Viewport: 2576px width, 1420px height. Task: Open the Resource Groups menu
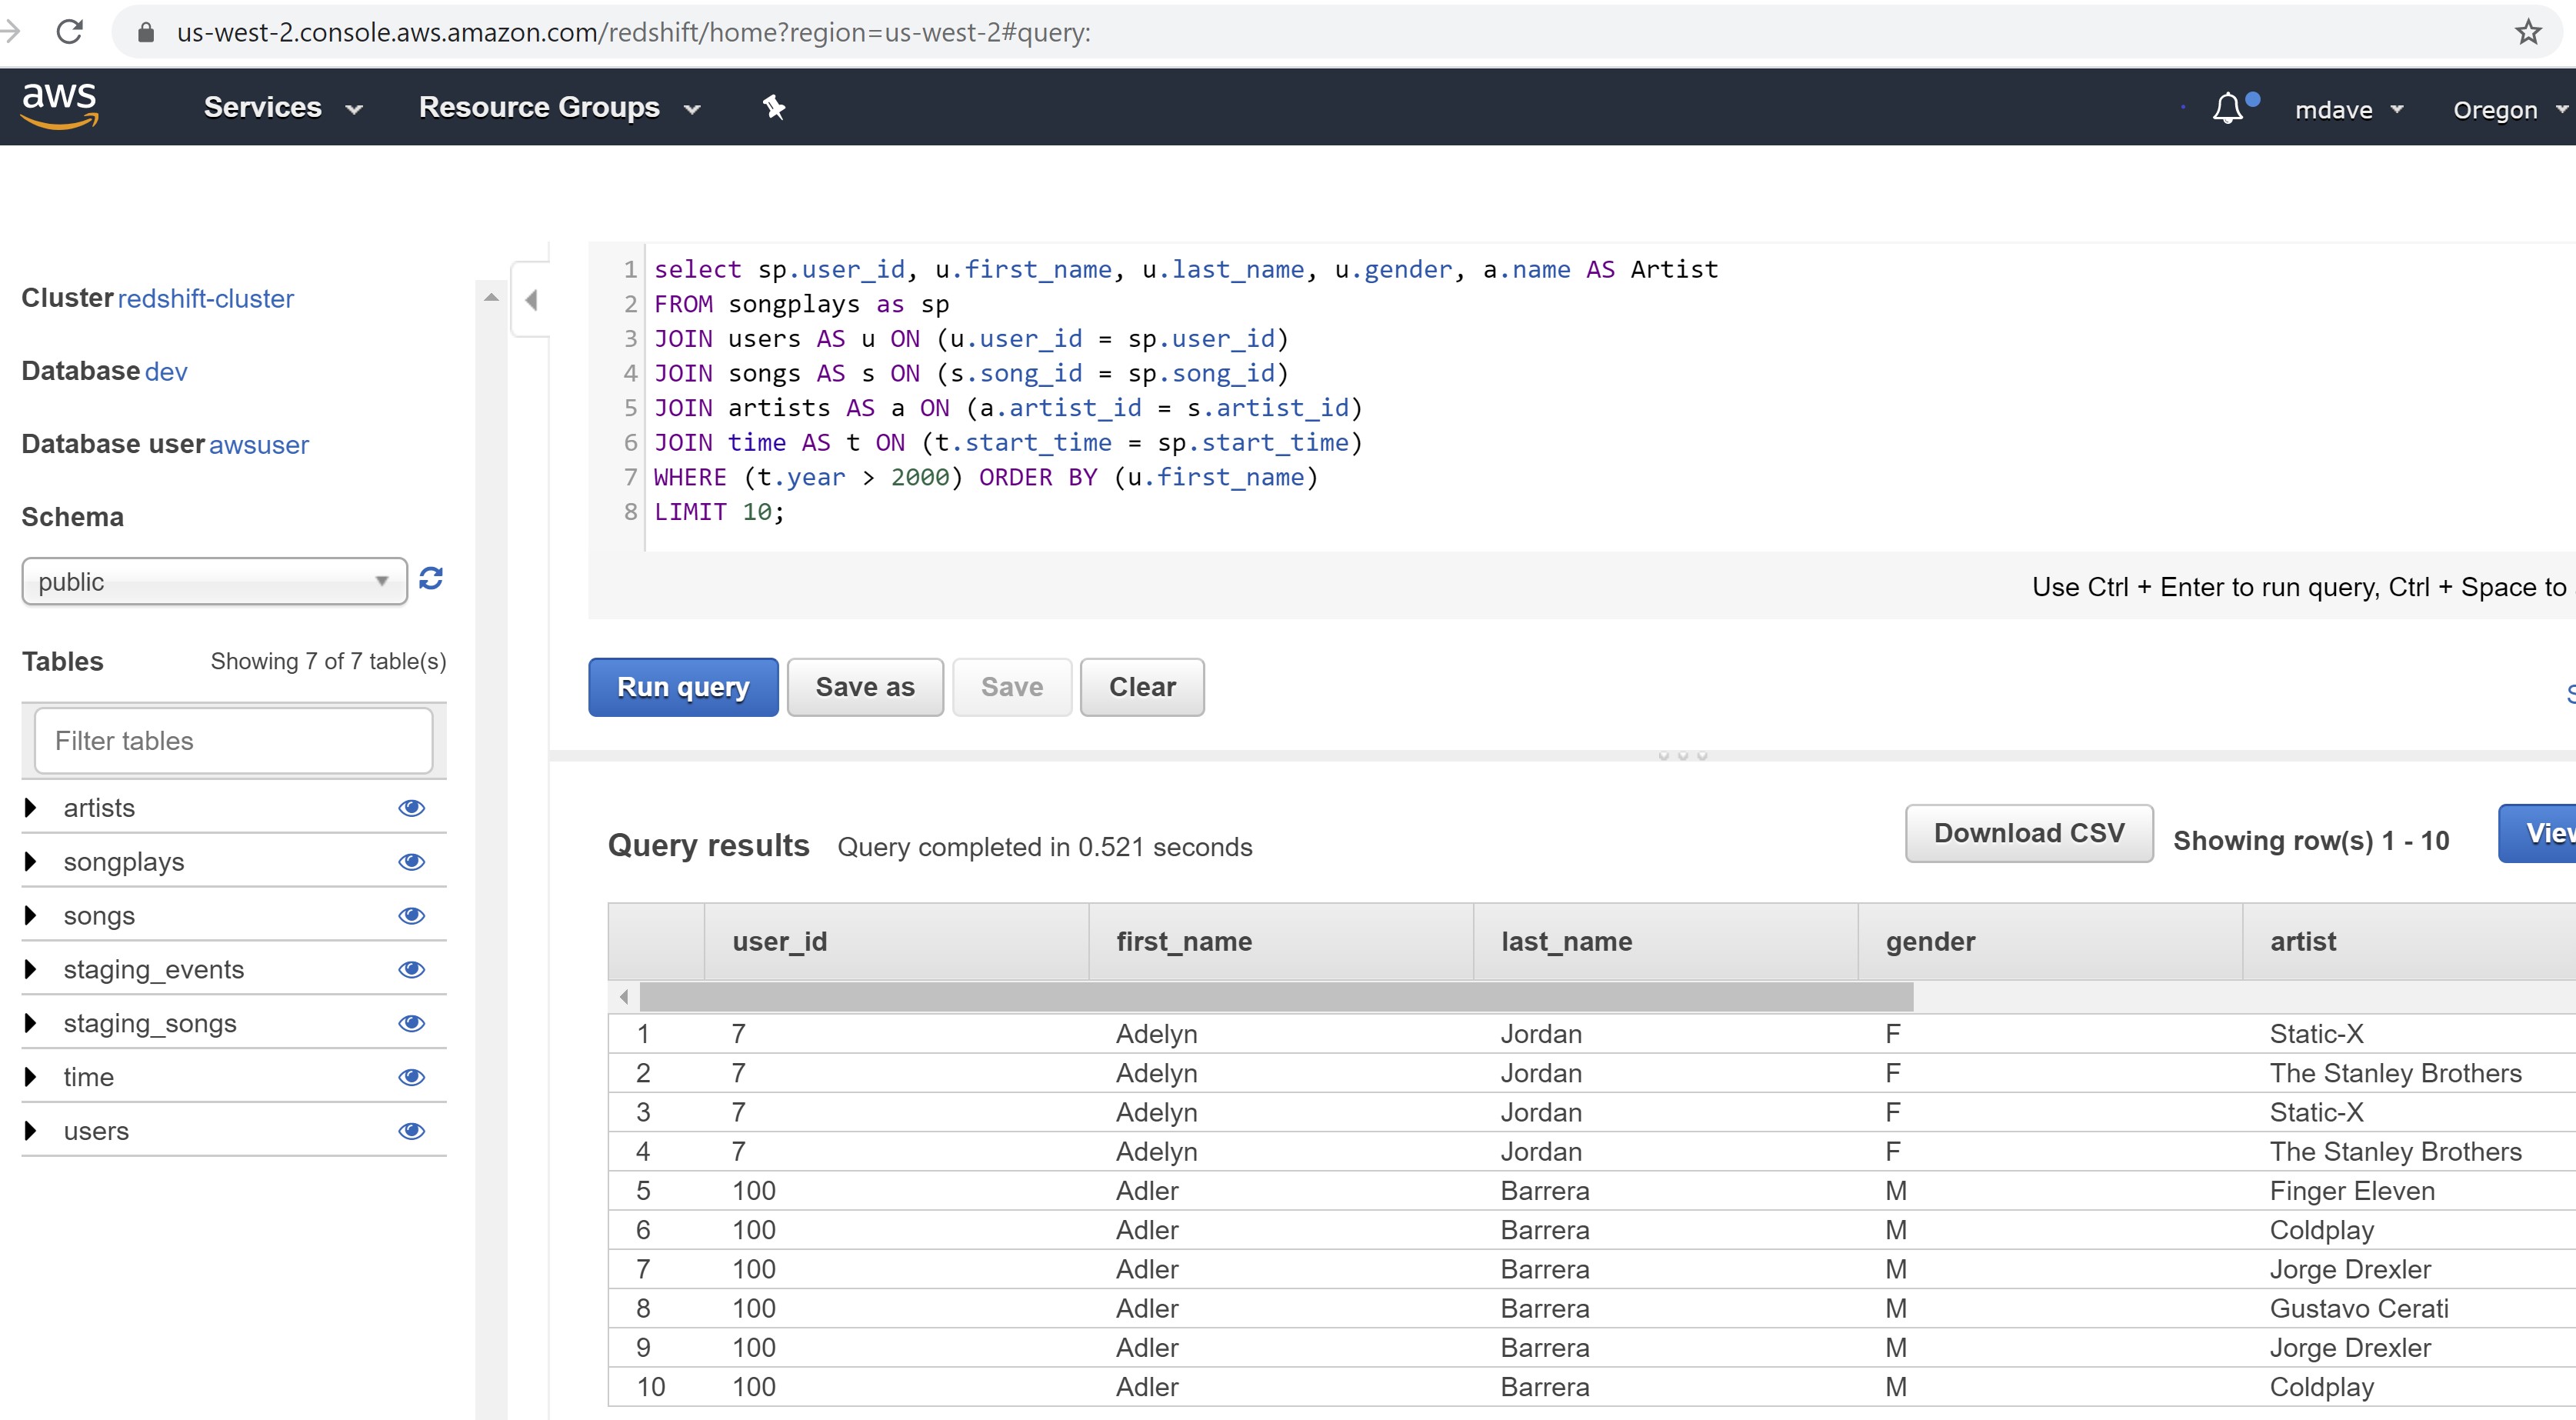click(559, 107)
